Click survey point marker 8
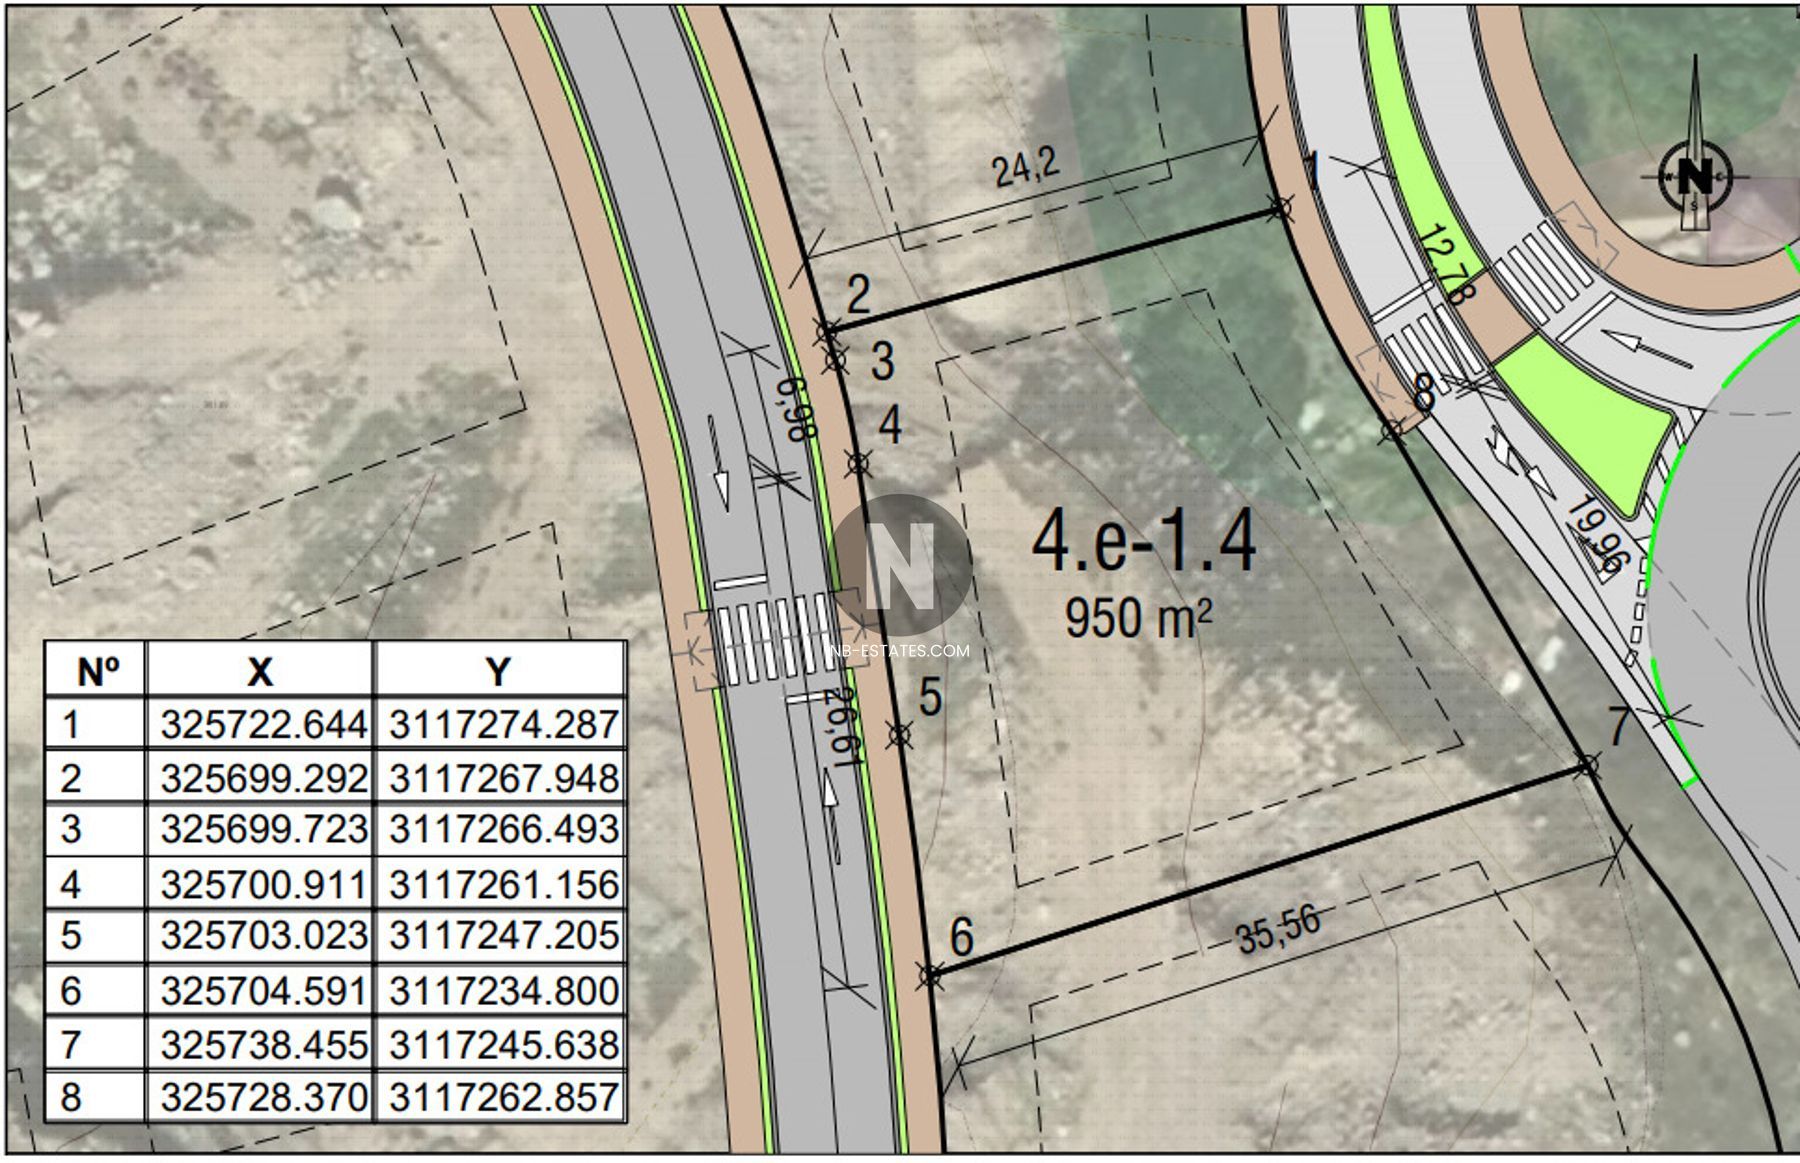 (1391, 432)
